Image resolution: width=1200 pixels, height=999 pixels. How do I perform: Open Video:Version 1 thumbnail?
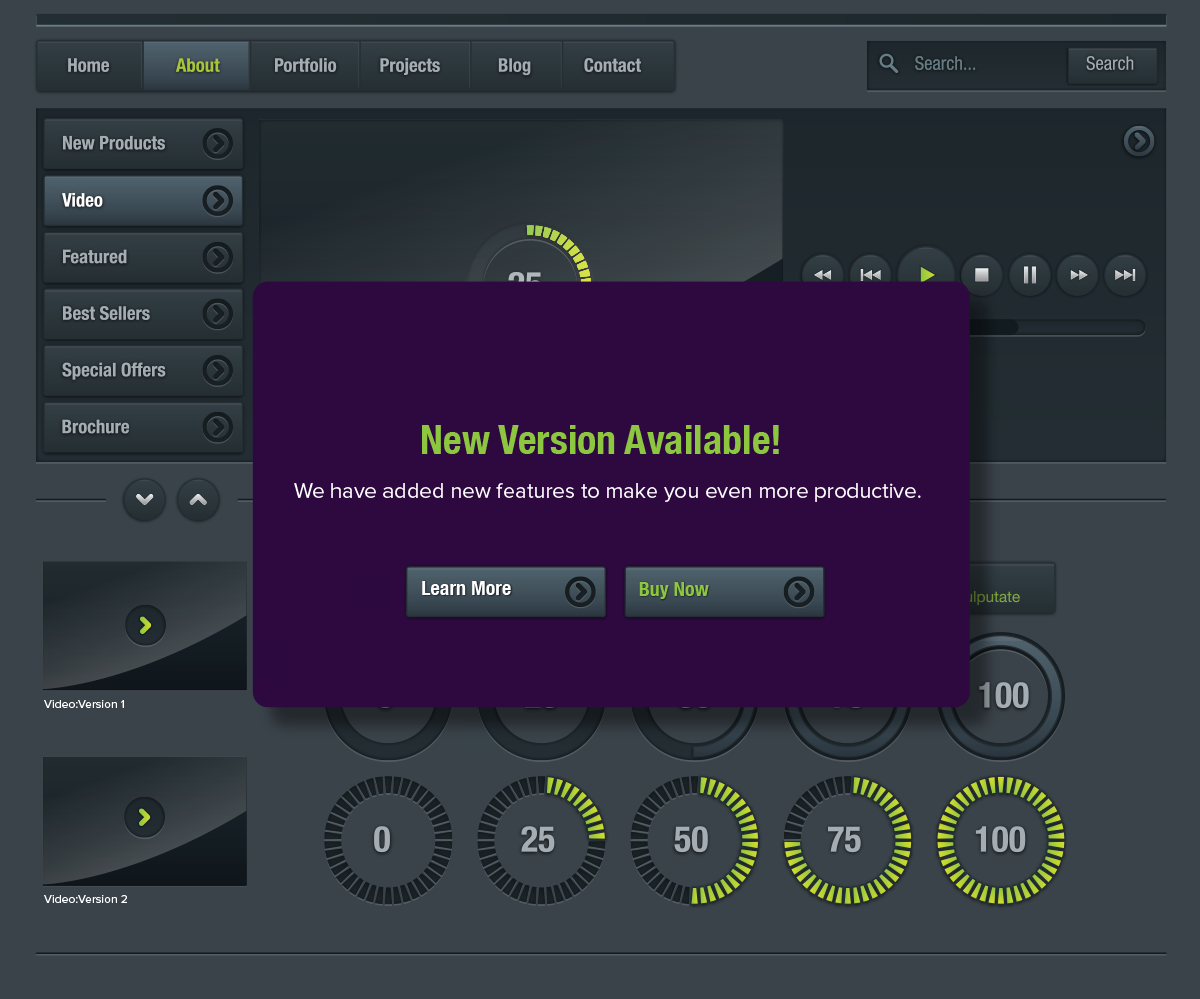point(145,625)
